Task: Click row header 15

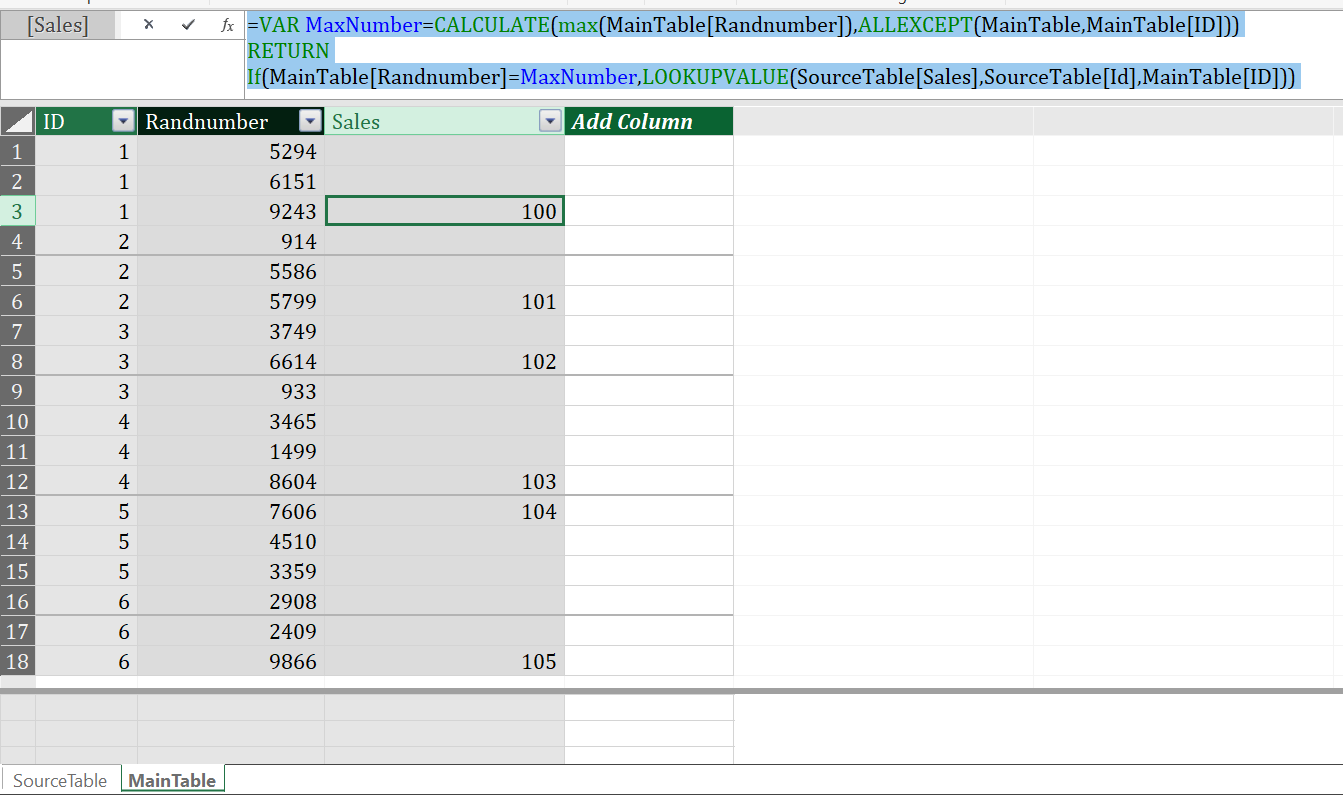Action: (18, 571)
